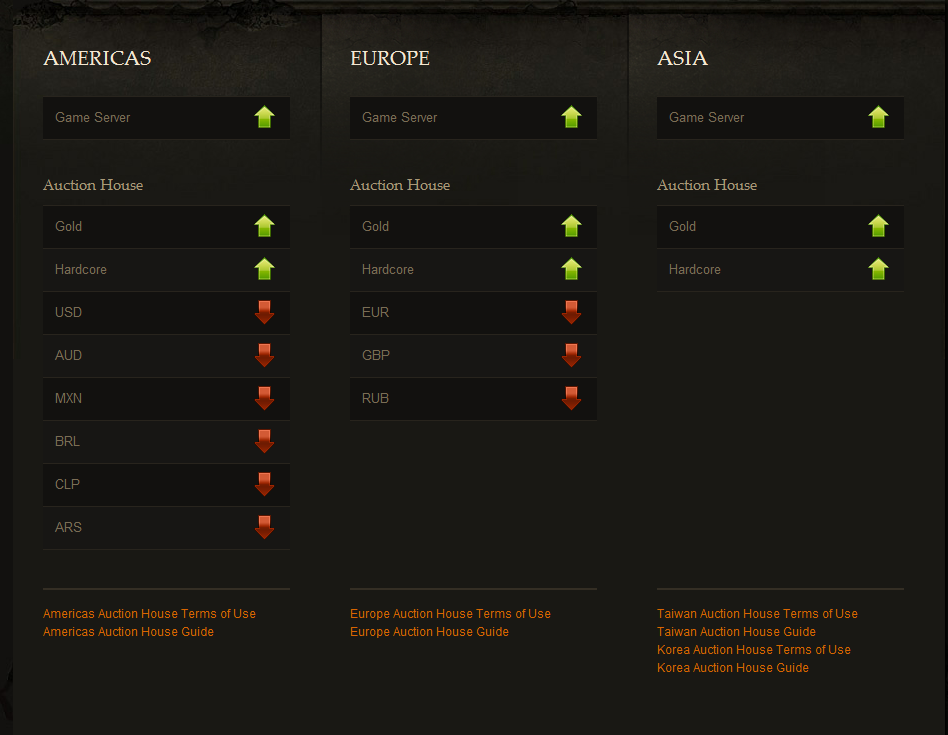Open Taiwan Auction House Terms of Use
This screenshot has width=948, height=735.
click(757, 614)
